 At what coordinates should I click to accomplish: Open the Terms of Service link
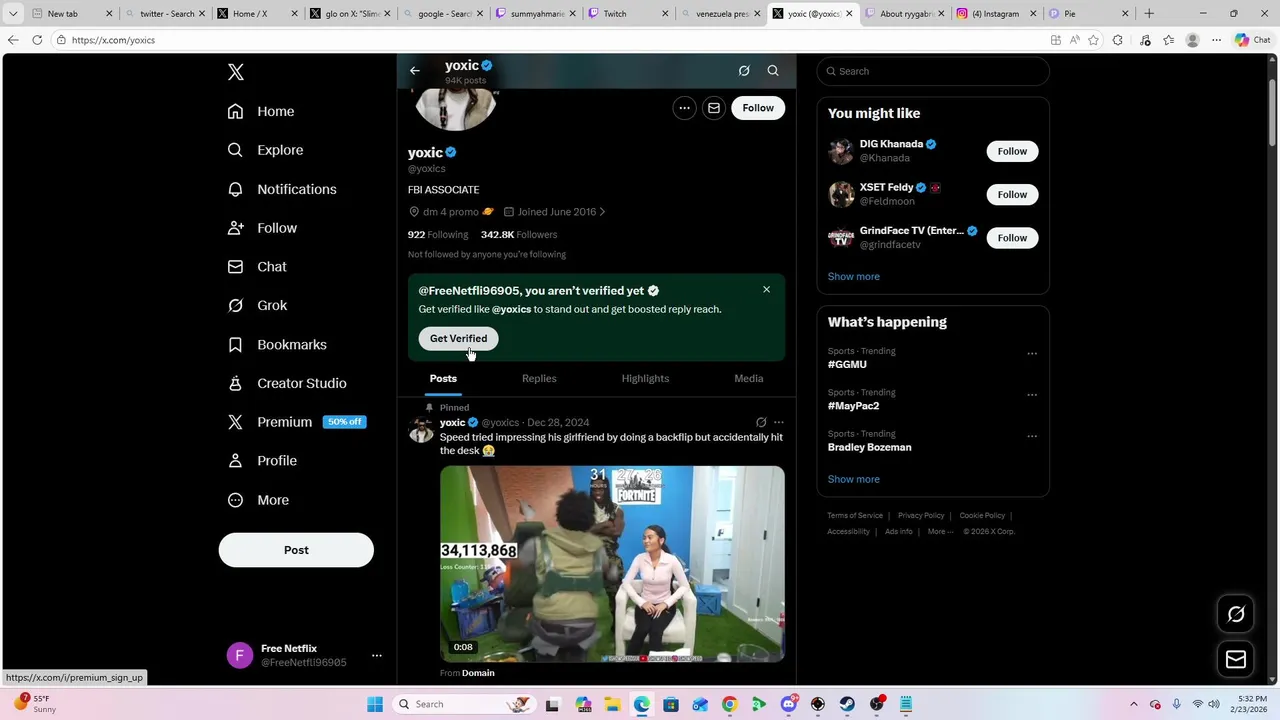point(855,516)
